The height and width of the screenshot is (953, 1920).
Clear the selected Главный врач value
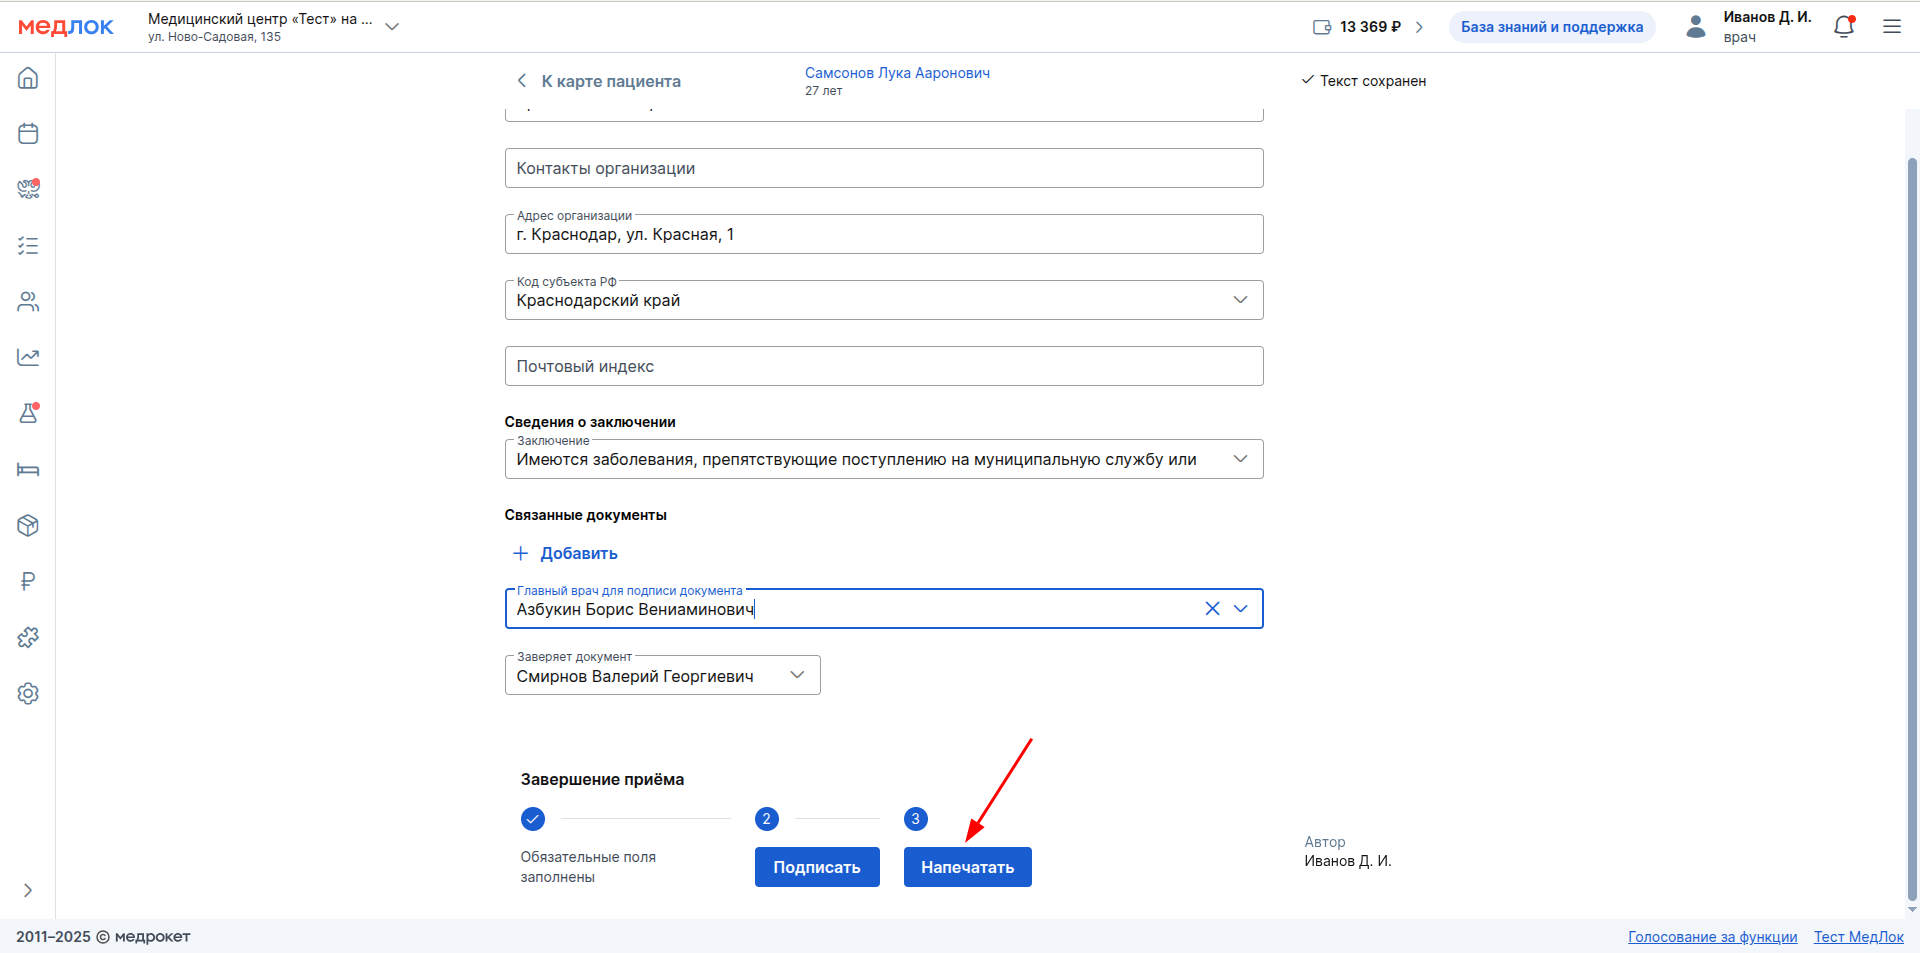coord(1212,608)
